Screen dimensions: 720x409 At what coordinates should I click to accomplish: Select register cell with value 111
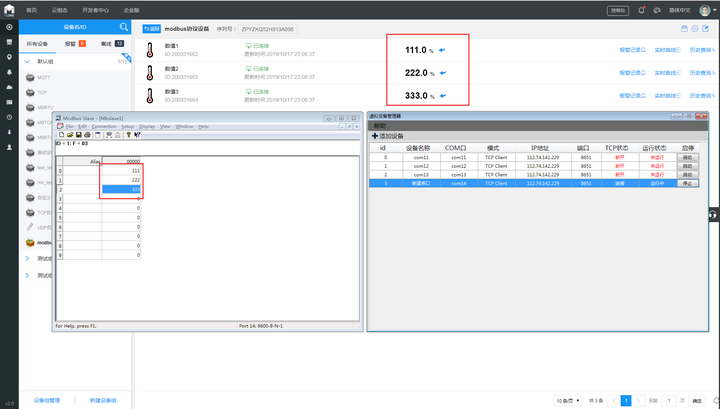121,171
